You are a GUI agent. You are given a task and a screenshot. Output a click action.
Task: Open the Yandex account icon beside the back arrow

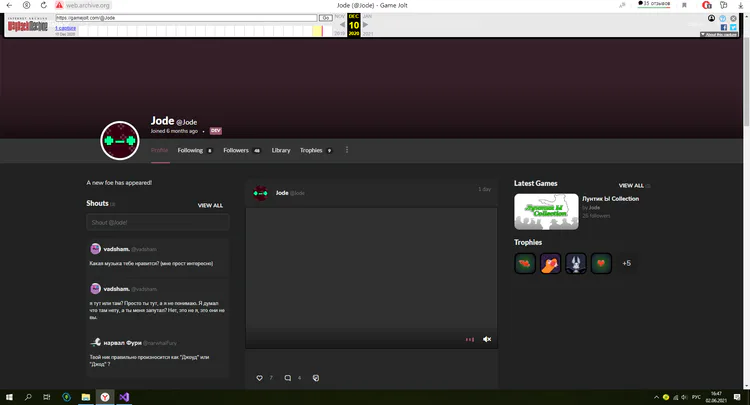click(x=27, y=5)
